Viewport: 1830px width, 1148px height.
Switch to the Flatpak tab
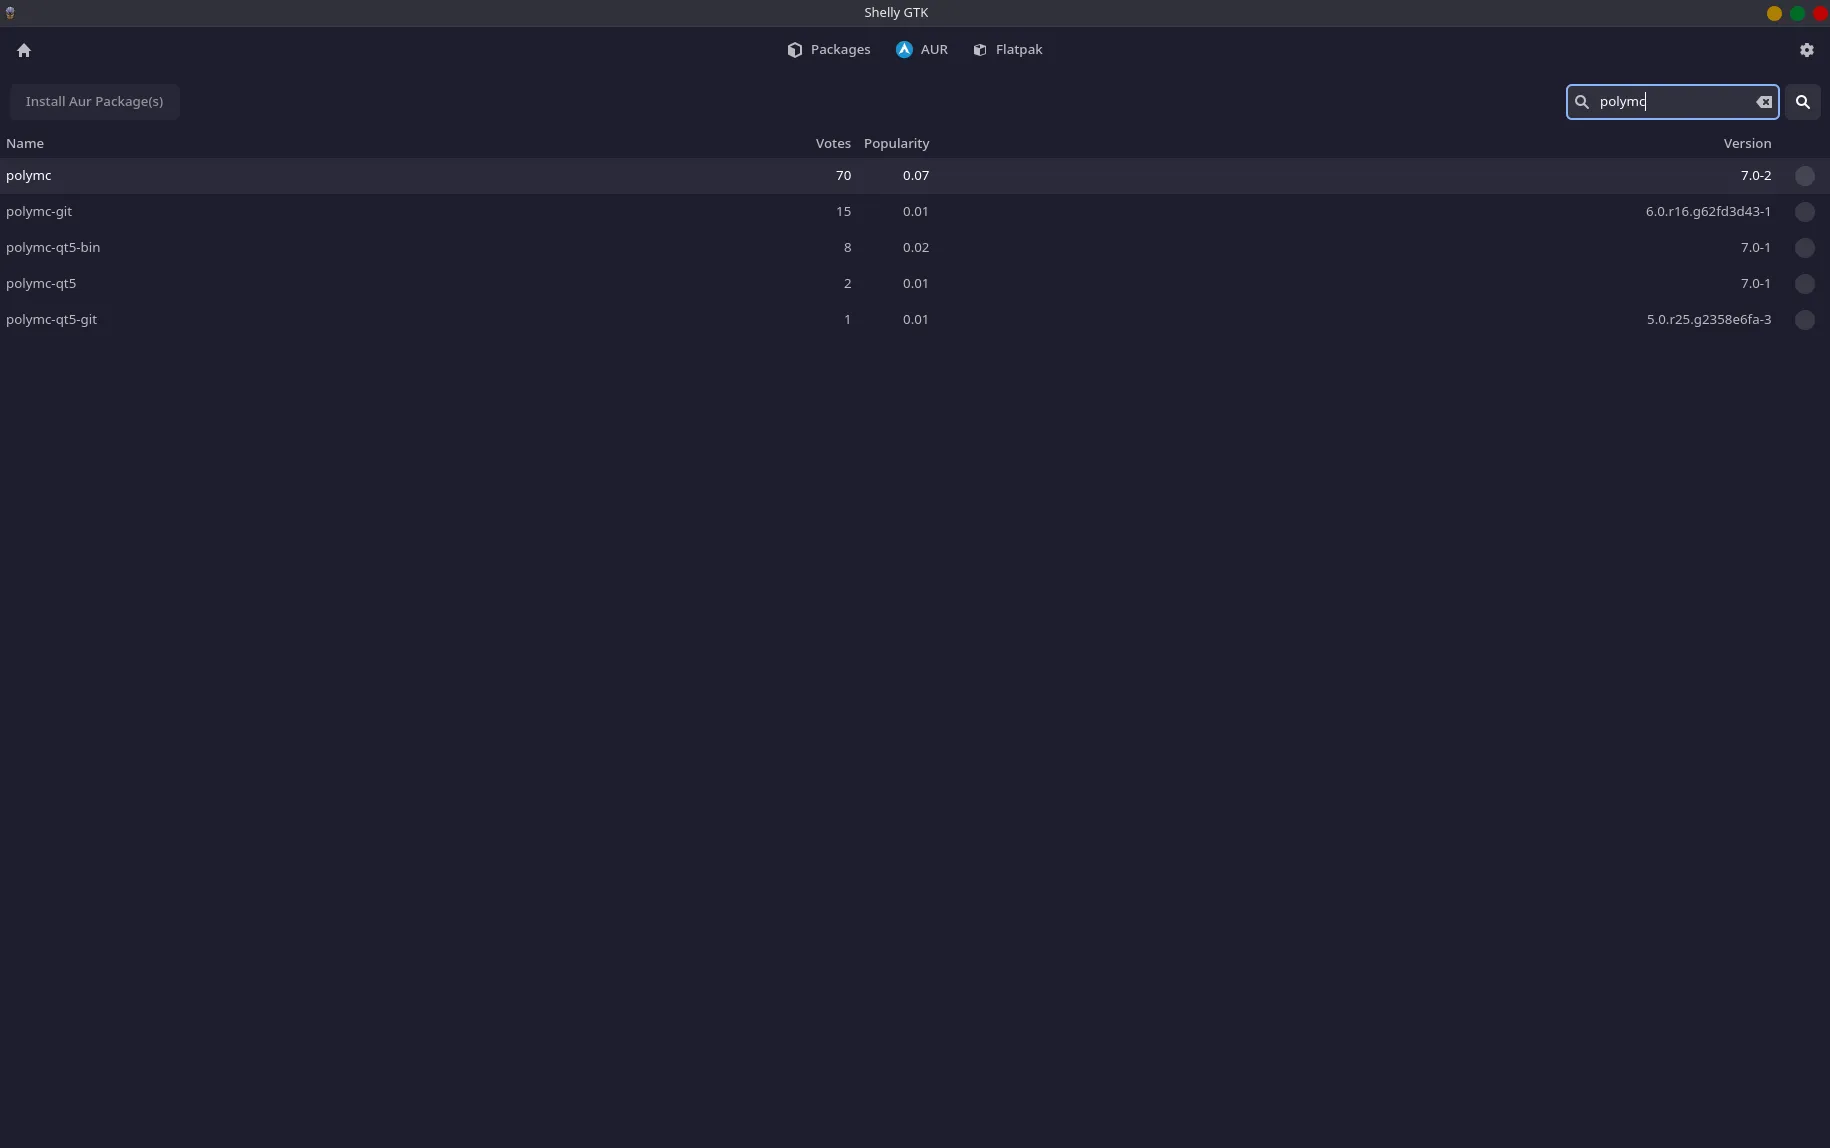[1008, 50]
